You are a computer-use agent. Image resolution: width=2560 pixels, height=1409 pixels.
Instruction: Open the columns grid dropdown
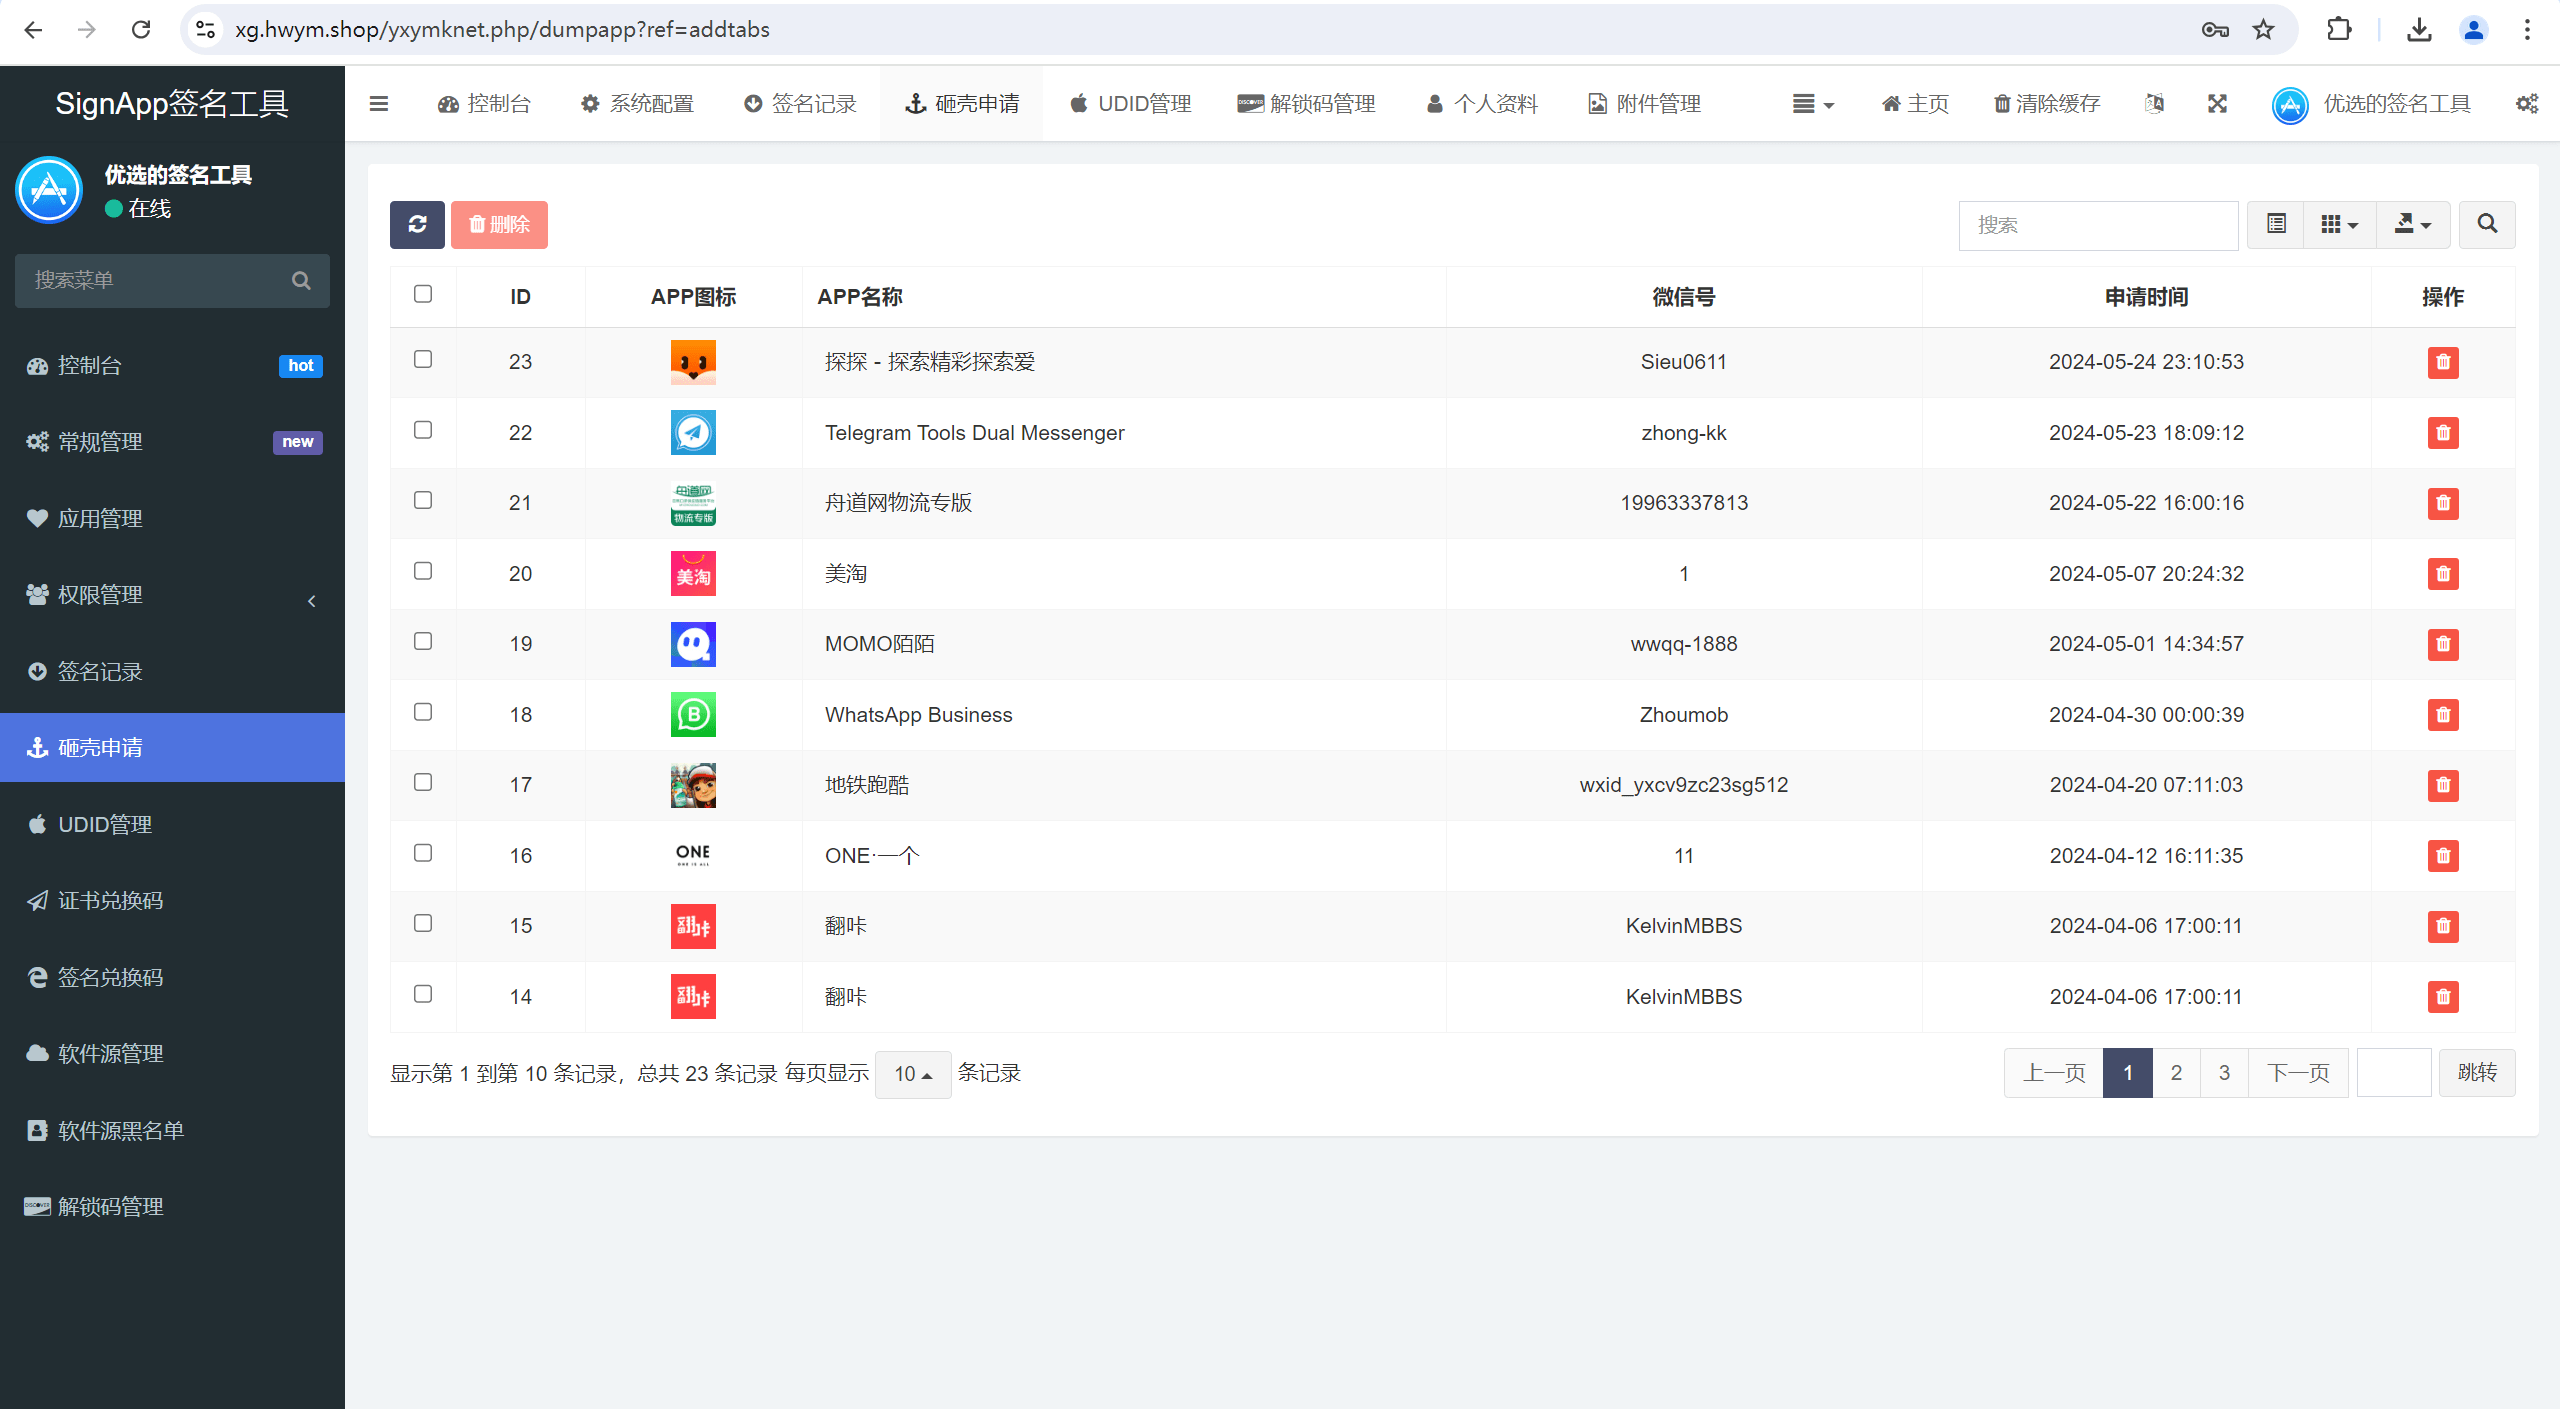2339,224
